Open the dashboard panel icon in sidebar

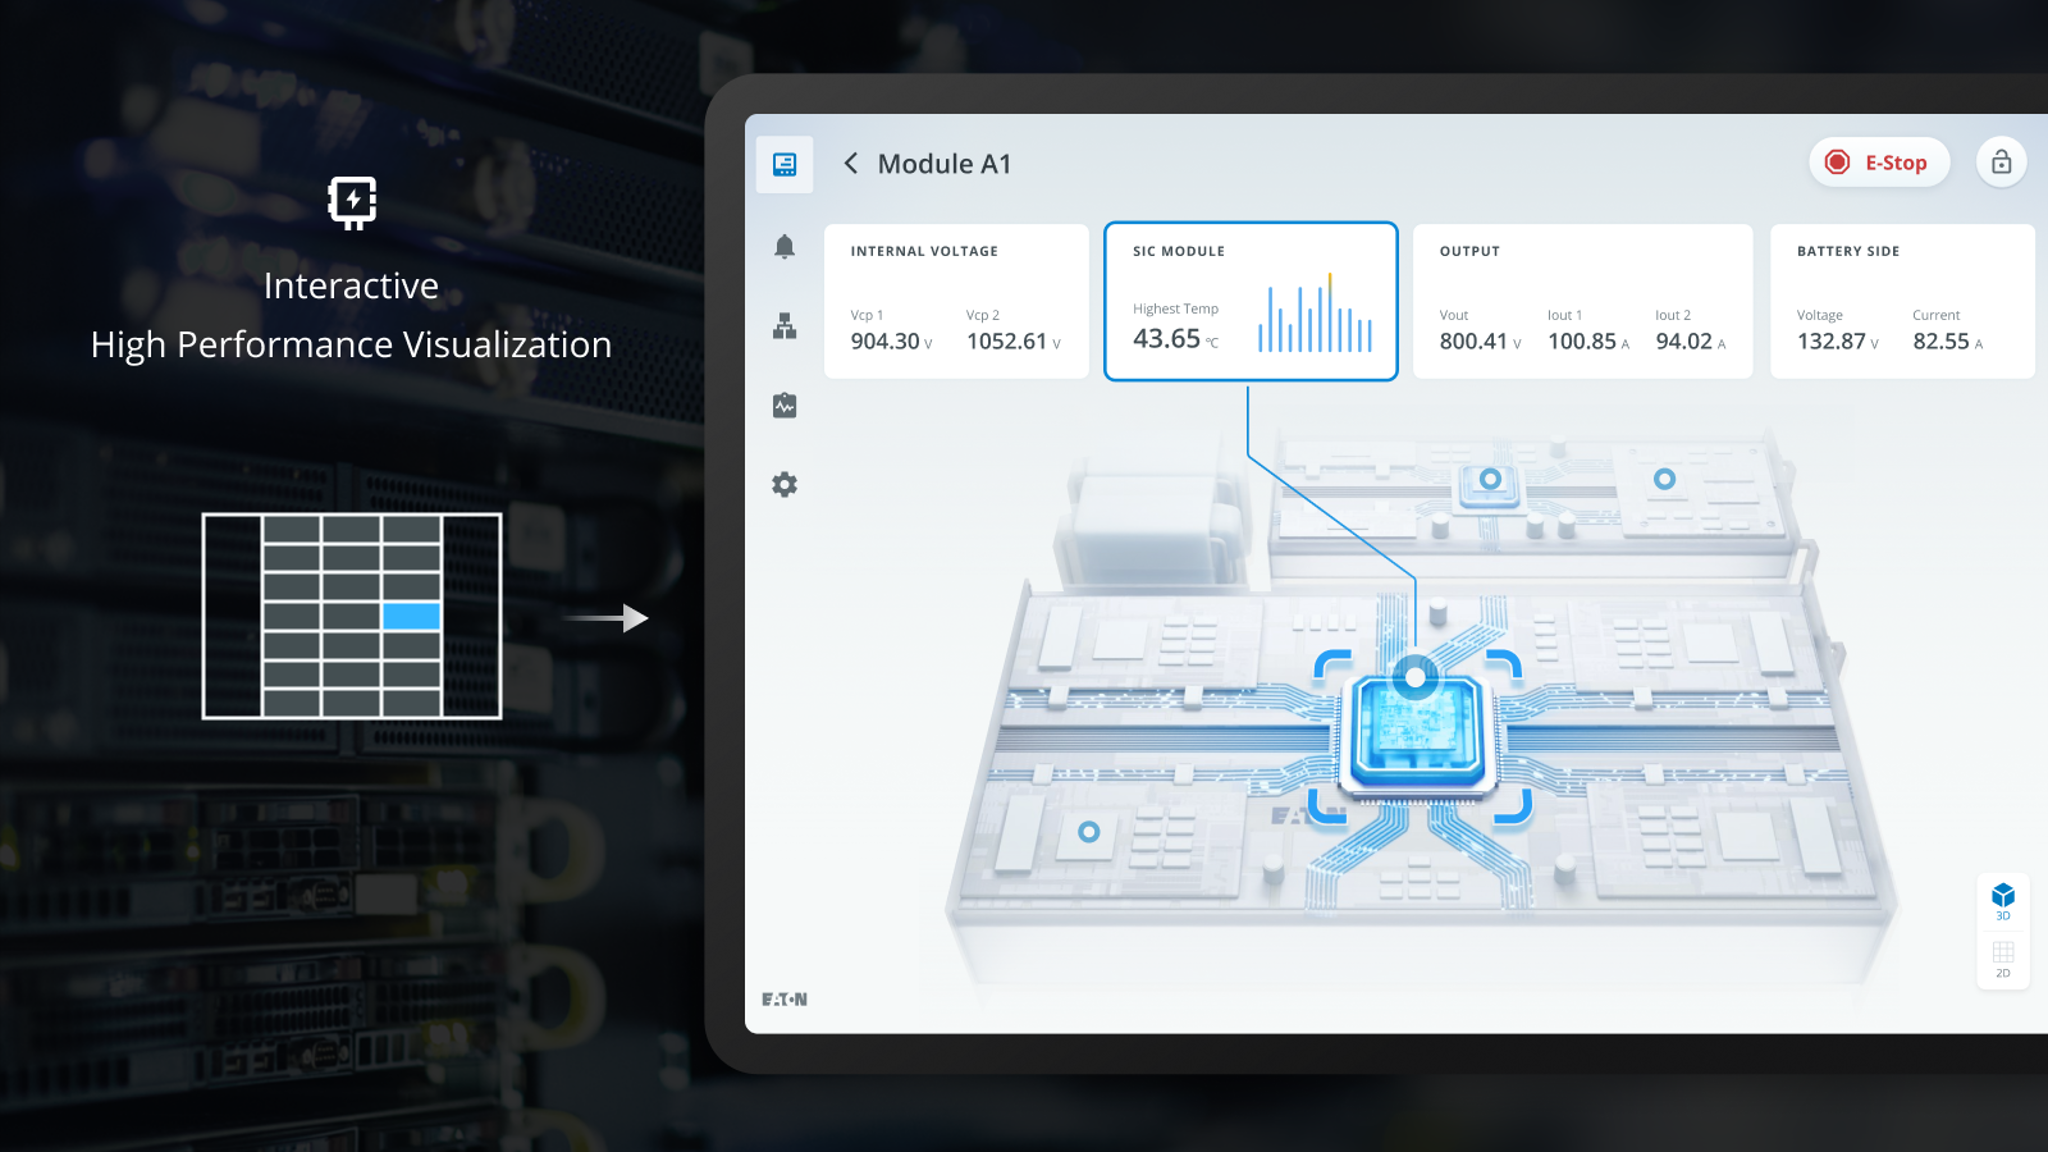point(784,164)
